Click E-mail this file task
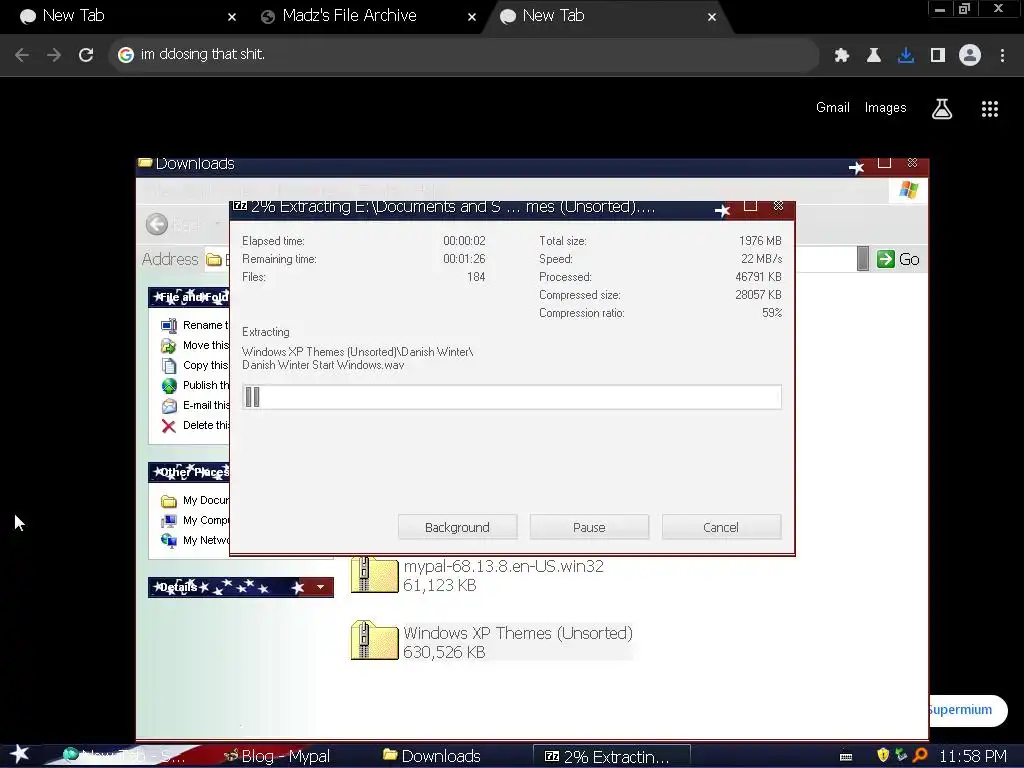1024x768 pixels. click(195, 406)
